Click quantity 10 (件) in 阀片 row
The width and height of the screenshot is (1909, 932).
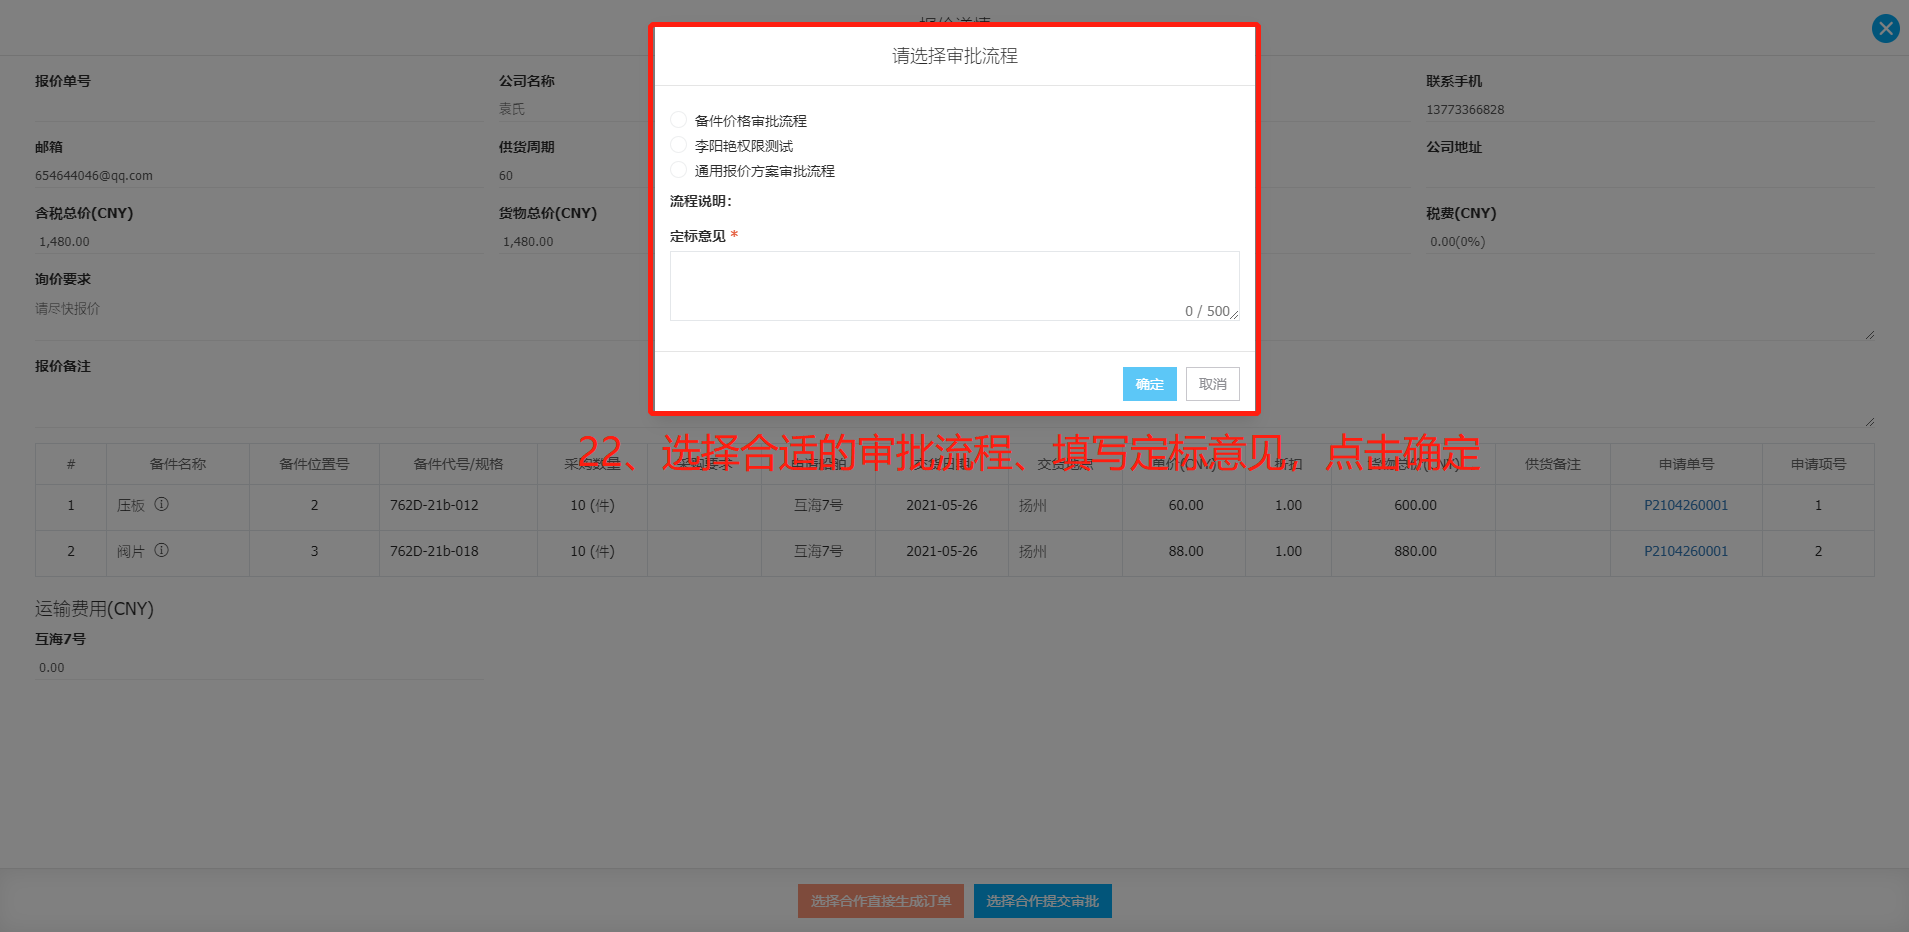592,551
